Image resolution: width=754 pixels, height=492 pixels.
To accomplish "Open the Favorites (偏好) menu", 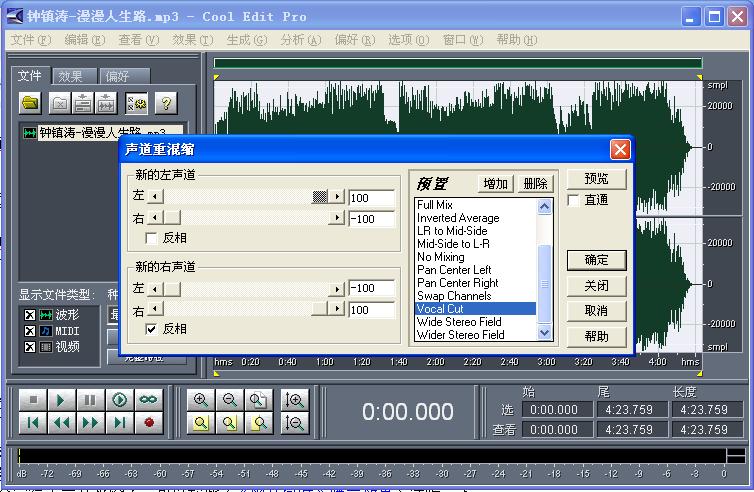I will click(354, 40).
